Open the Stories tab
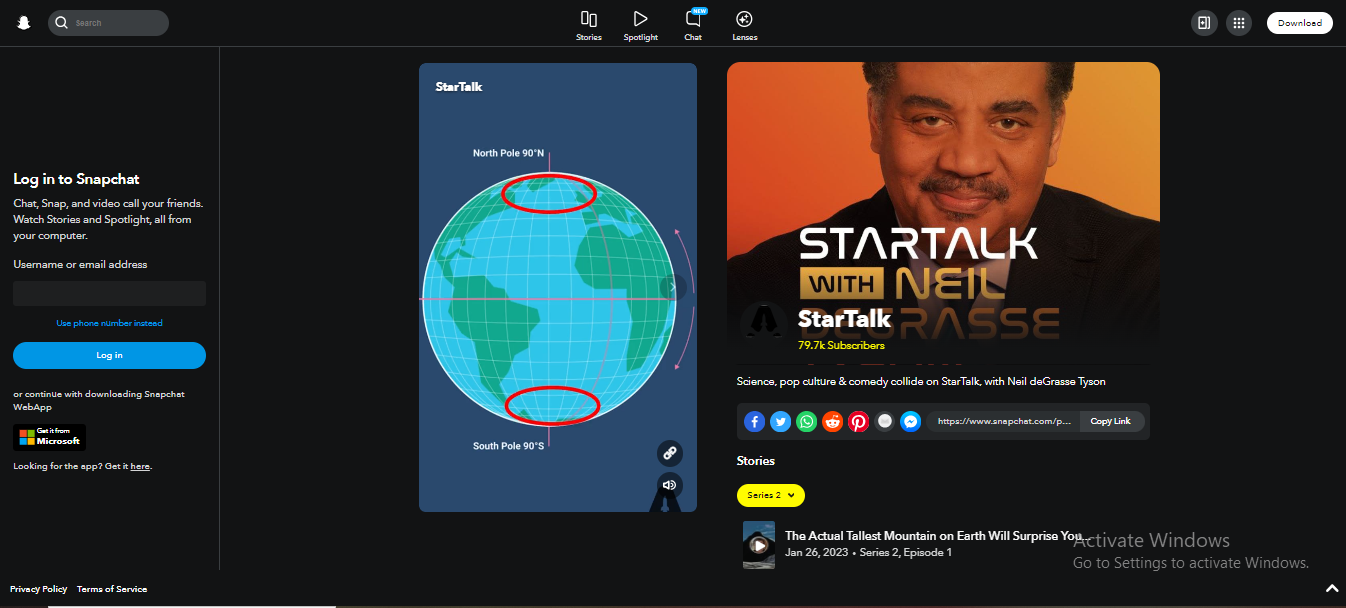This screenshot has height=608, width=1346. [589, 26]
